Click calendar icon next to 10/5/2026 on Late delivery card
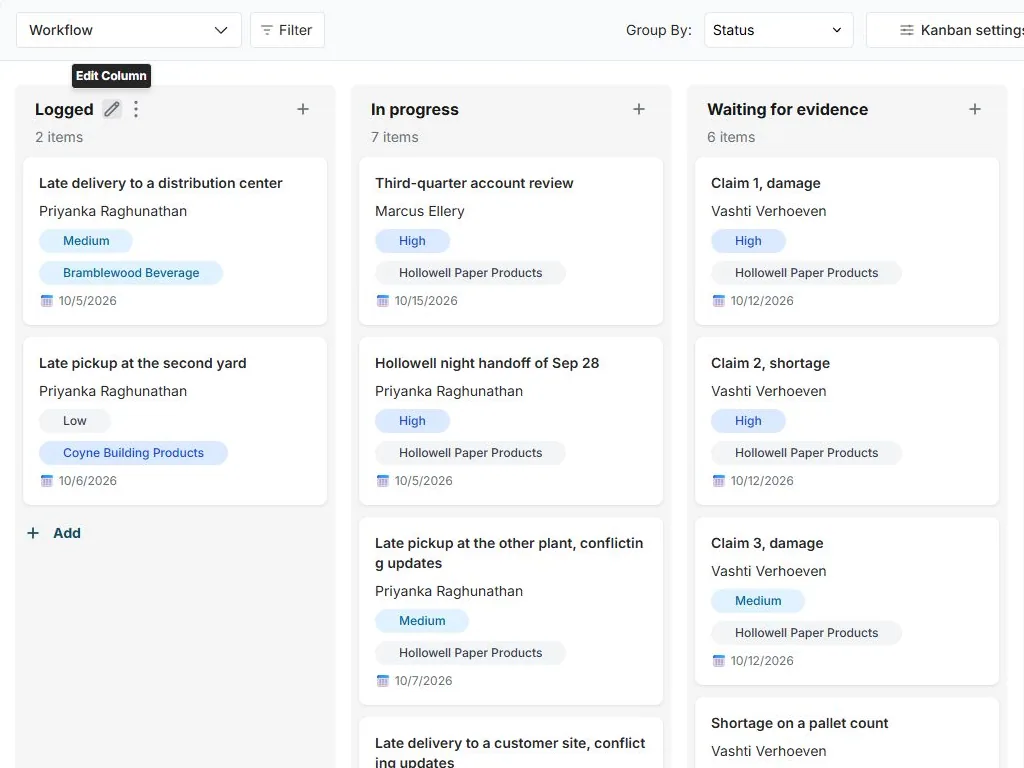This screenshot has height=768, width=1024. pos(46,301)
